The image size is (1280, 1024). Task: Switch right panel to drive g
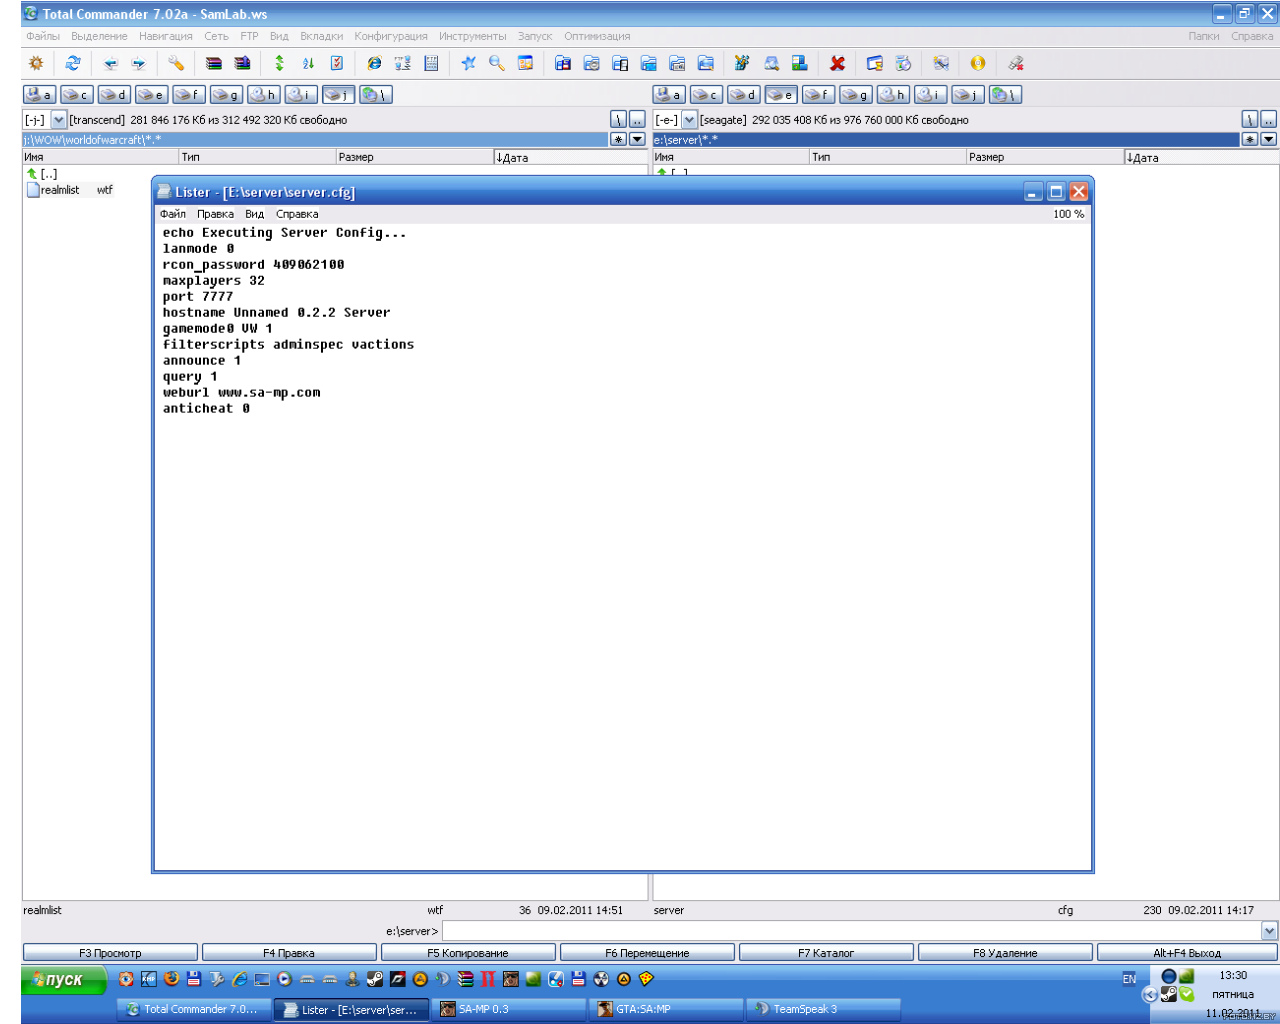click(x=855, y=94)
